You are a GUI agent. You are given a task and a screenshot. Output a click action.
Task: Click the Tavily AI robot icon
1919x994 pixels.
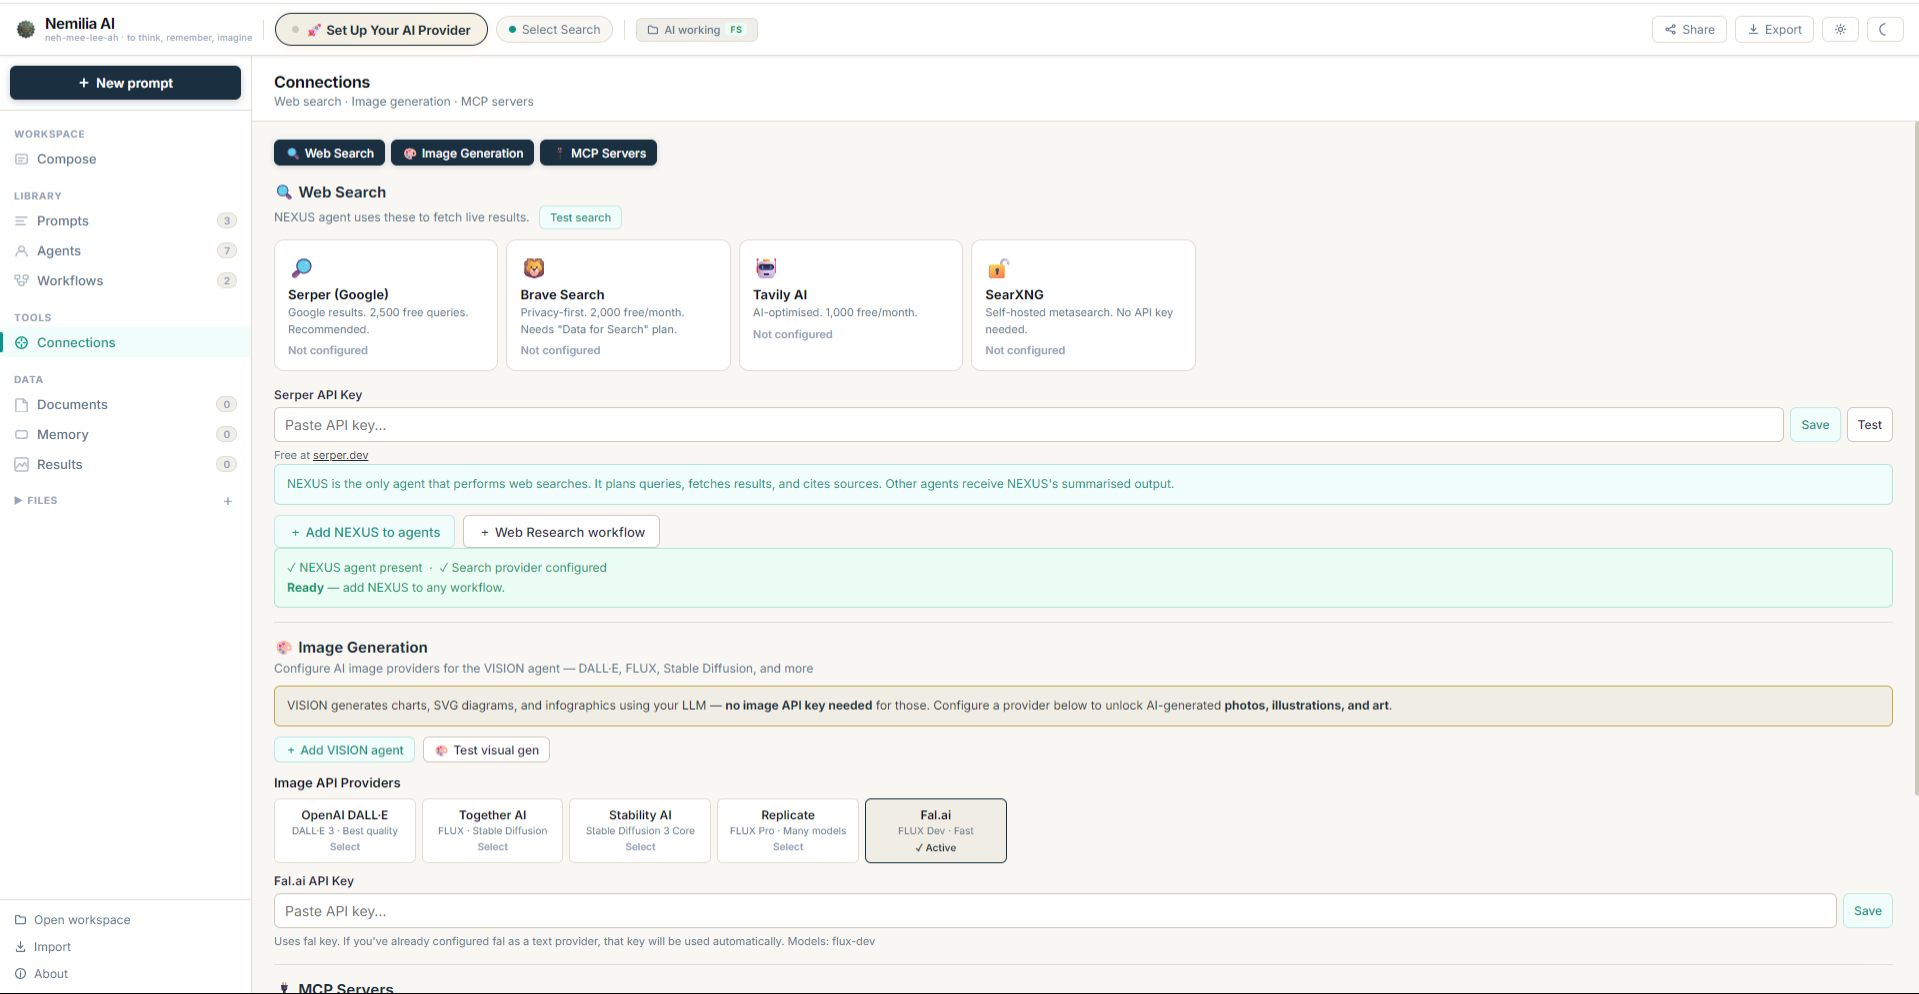click(766, 268)
